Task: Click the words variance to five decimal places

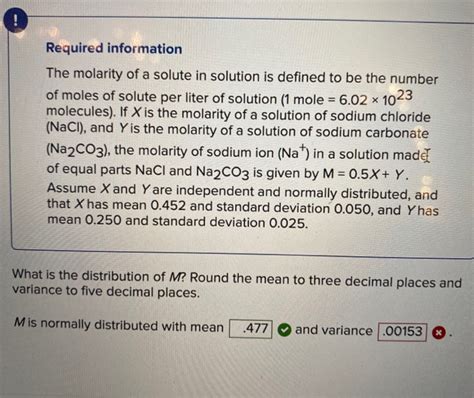Action: (106, 291)
